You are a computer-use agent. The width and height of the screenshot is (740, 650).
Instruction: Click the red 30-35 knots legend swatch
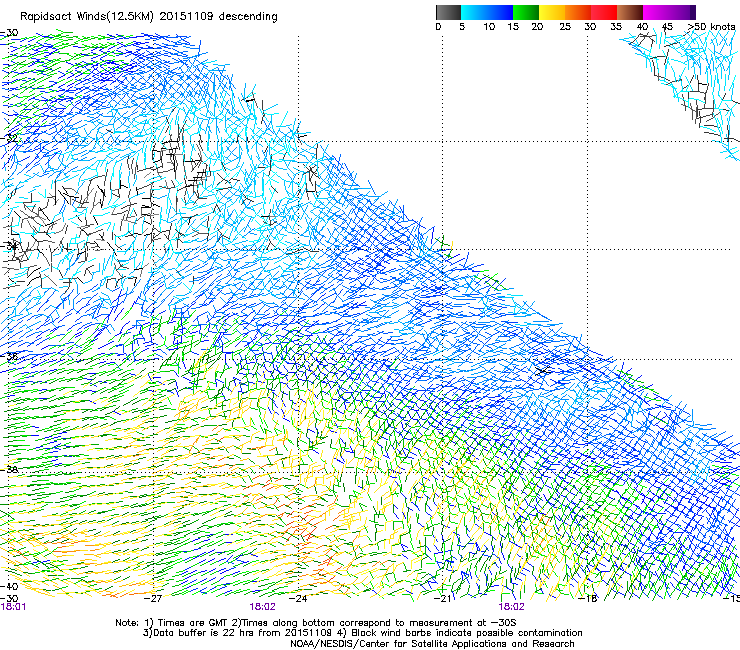604,12
